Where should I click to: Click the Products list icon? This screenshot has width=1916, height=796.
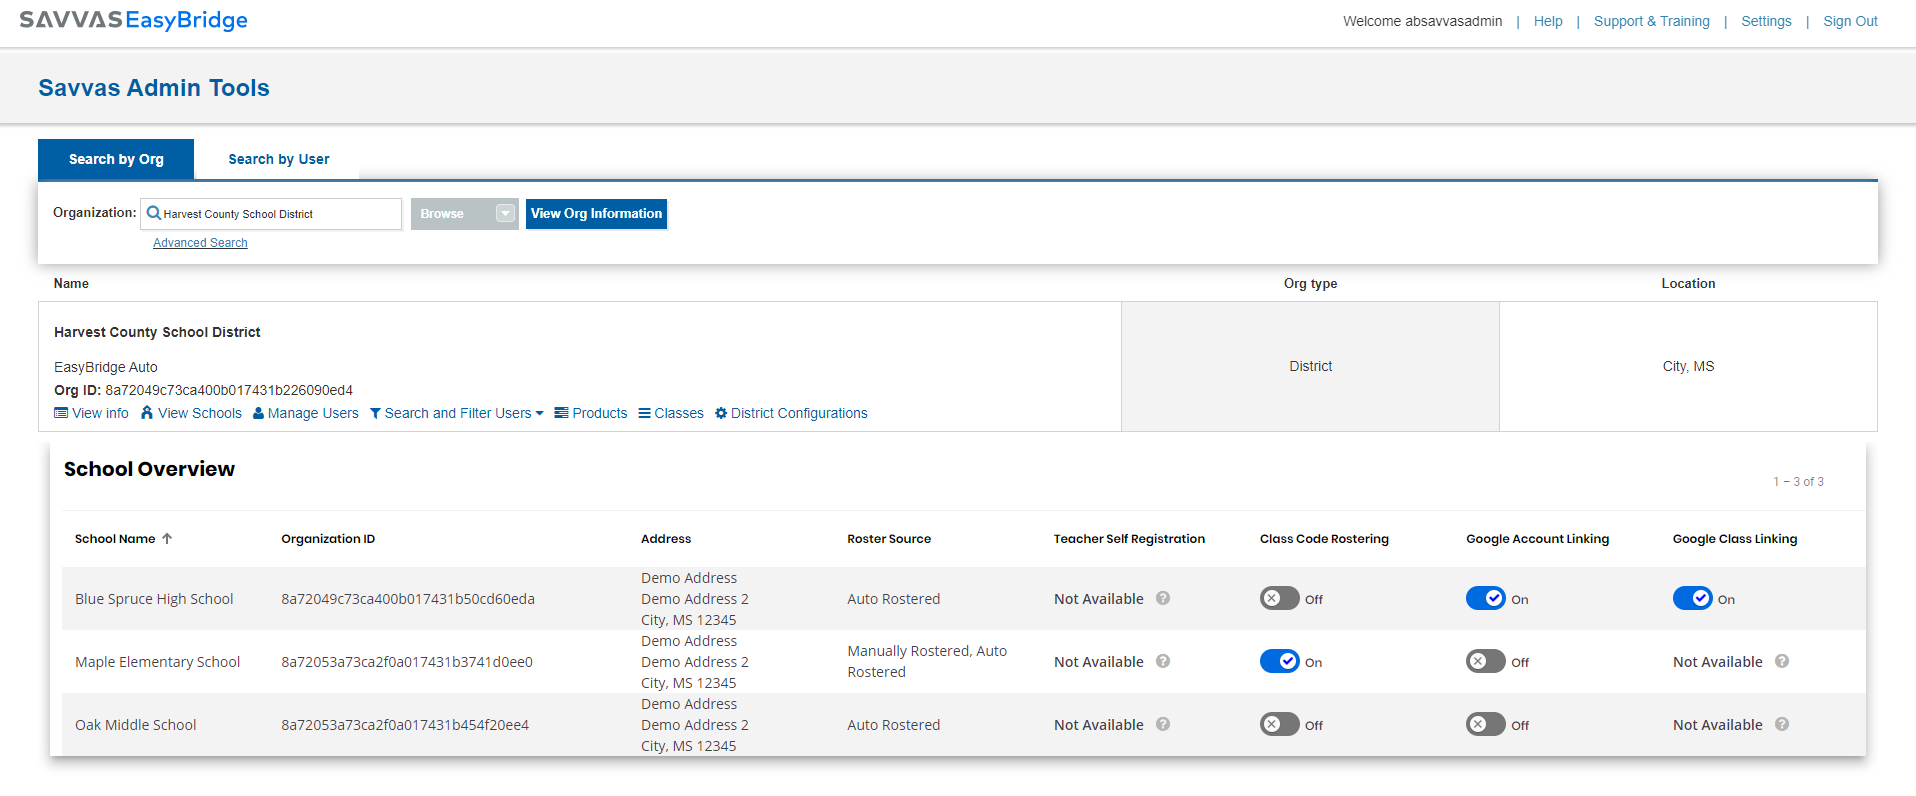562,413
